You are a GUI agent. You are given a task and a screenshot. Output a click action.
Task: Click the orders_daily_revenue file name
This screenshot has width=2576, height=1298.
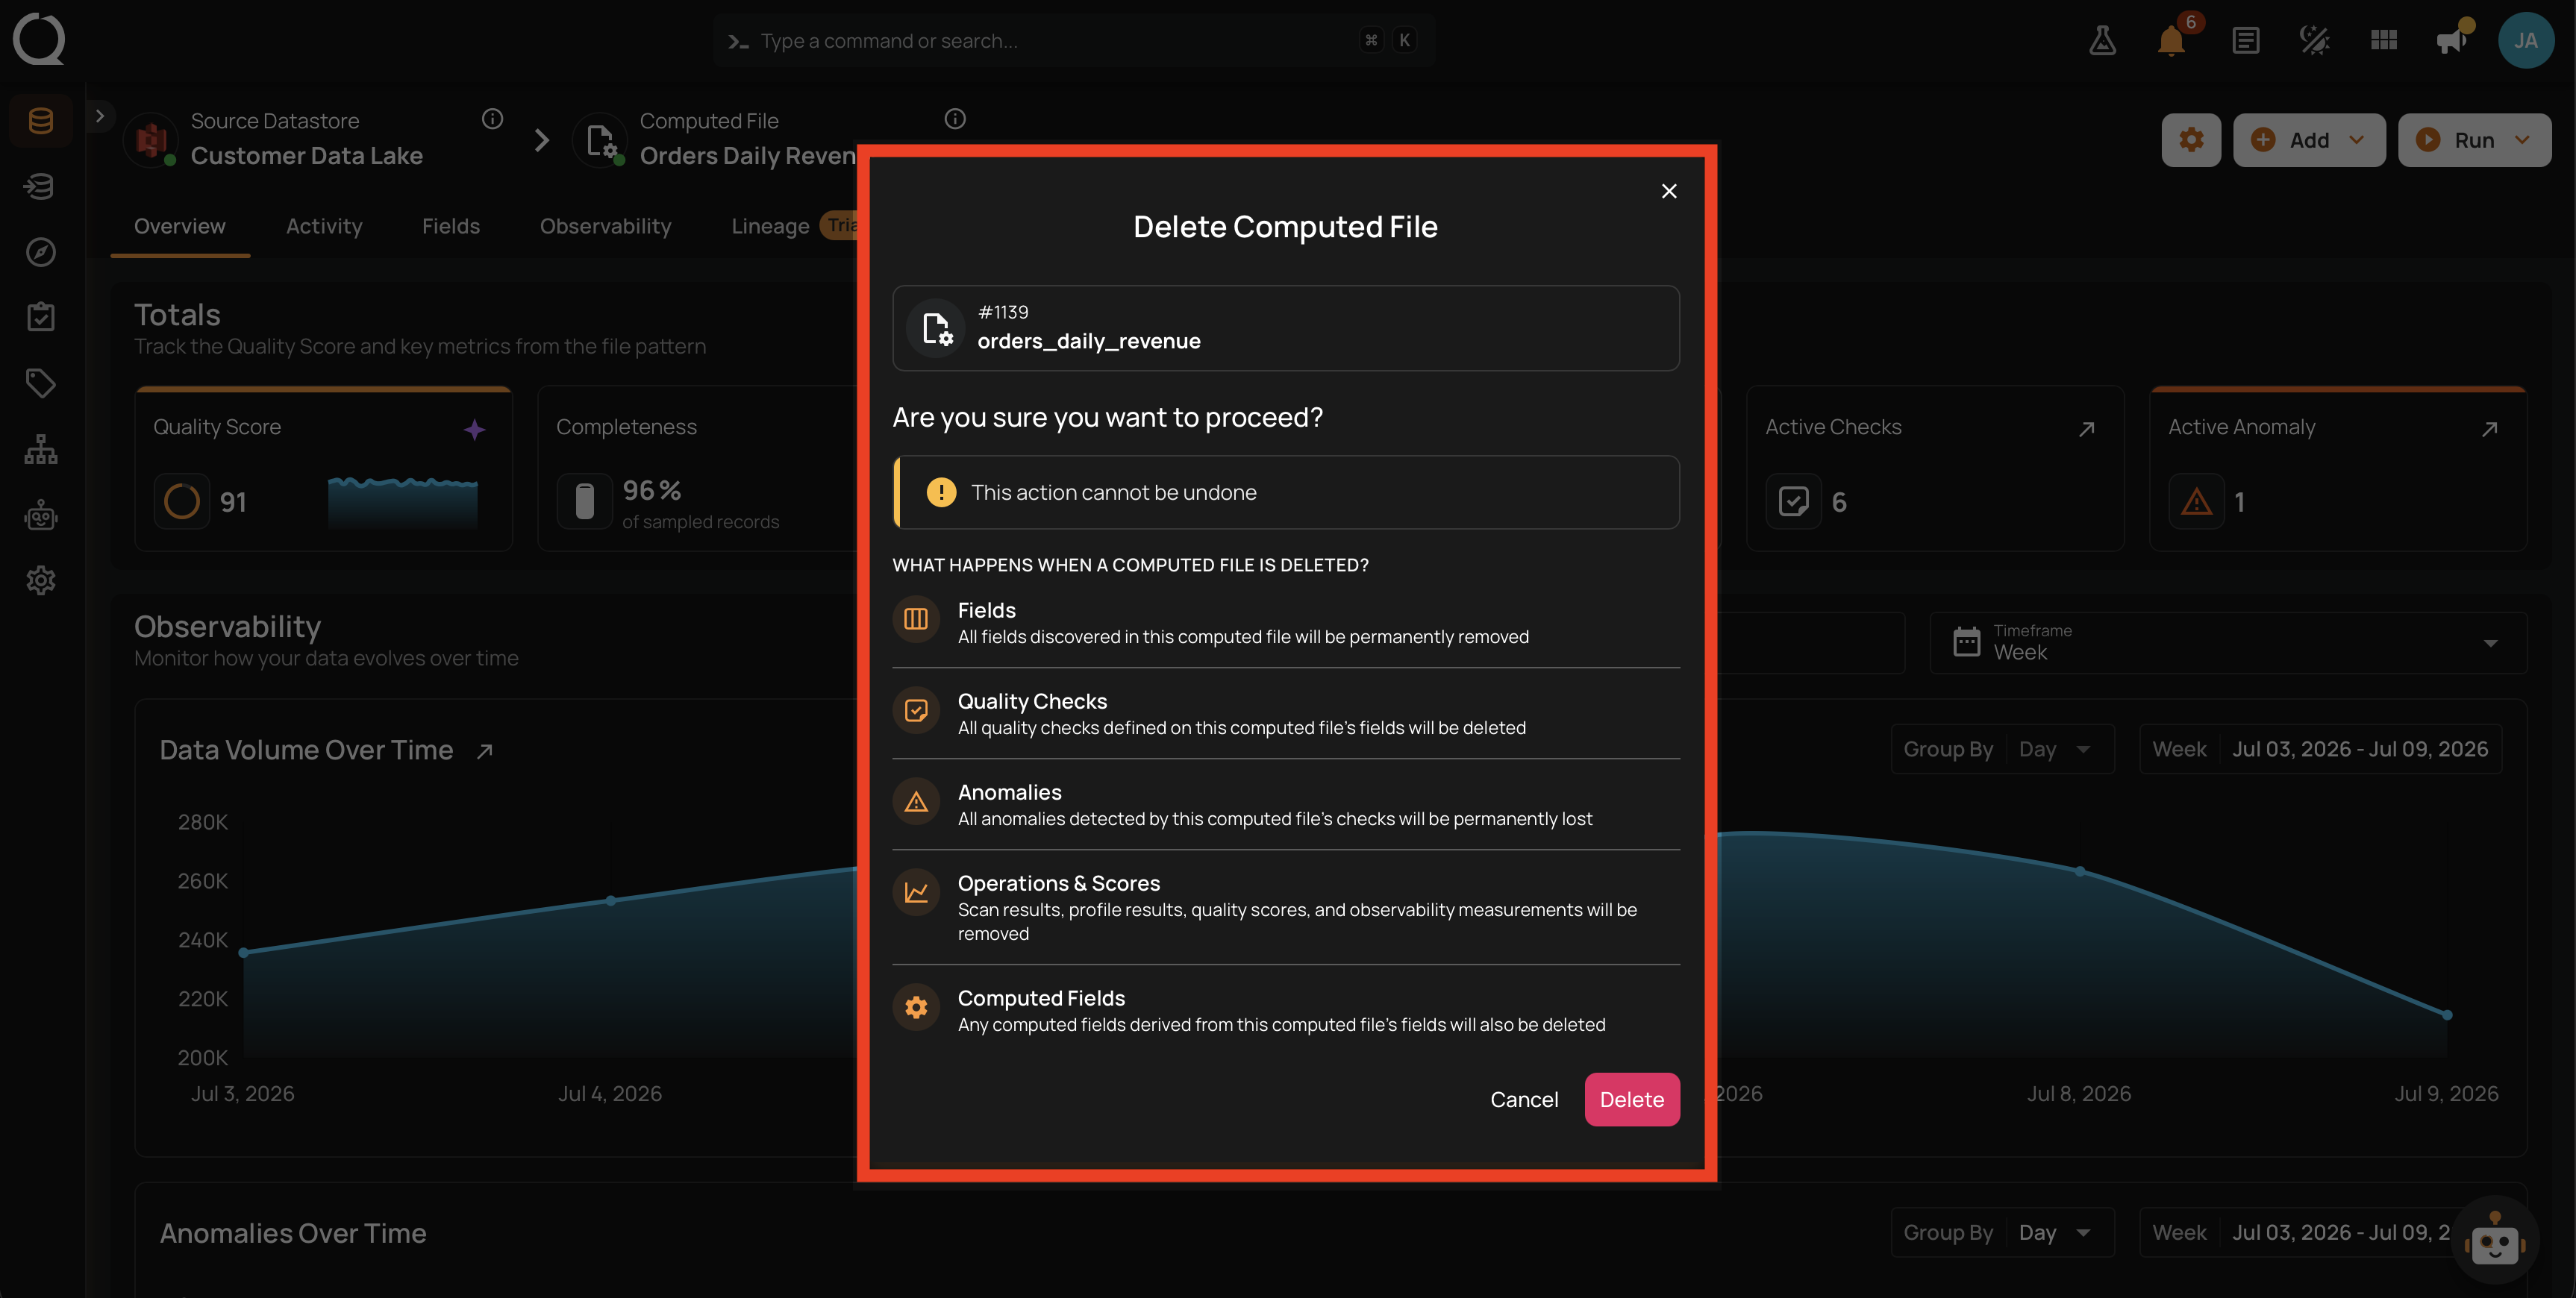click(x=1088, y=341)
